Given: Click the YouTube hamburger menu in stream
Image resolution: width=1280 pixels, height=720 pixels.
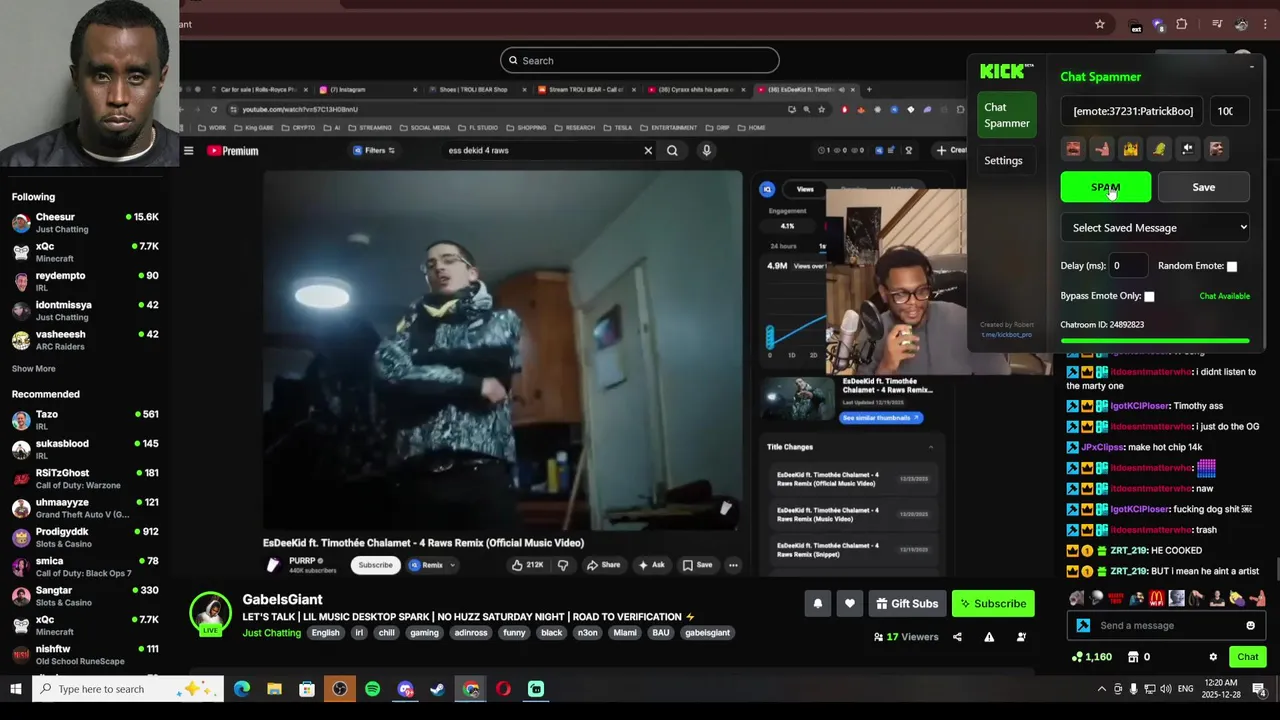Looking at the screenshot, I should point(188,151).
